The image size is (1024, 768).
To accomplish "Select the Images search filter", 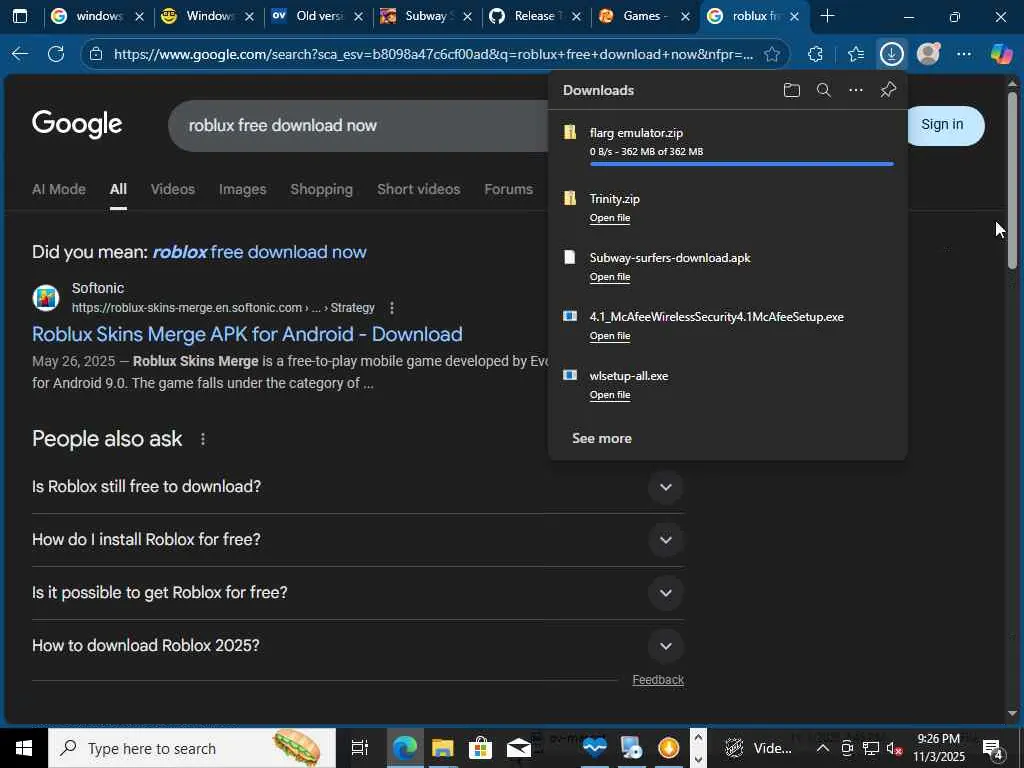I will pyautogui.click(x=242, y=189).
